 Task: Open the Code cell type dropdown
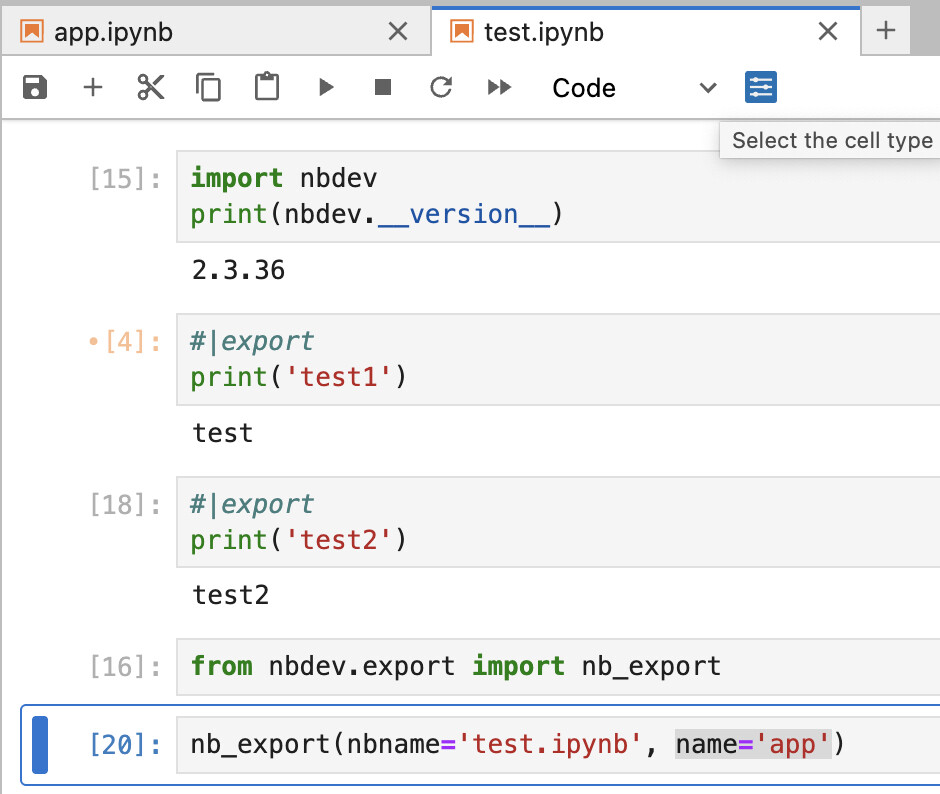point(634,88)
